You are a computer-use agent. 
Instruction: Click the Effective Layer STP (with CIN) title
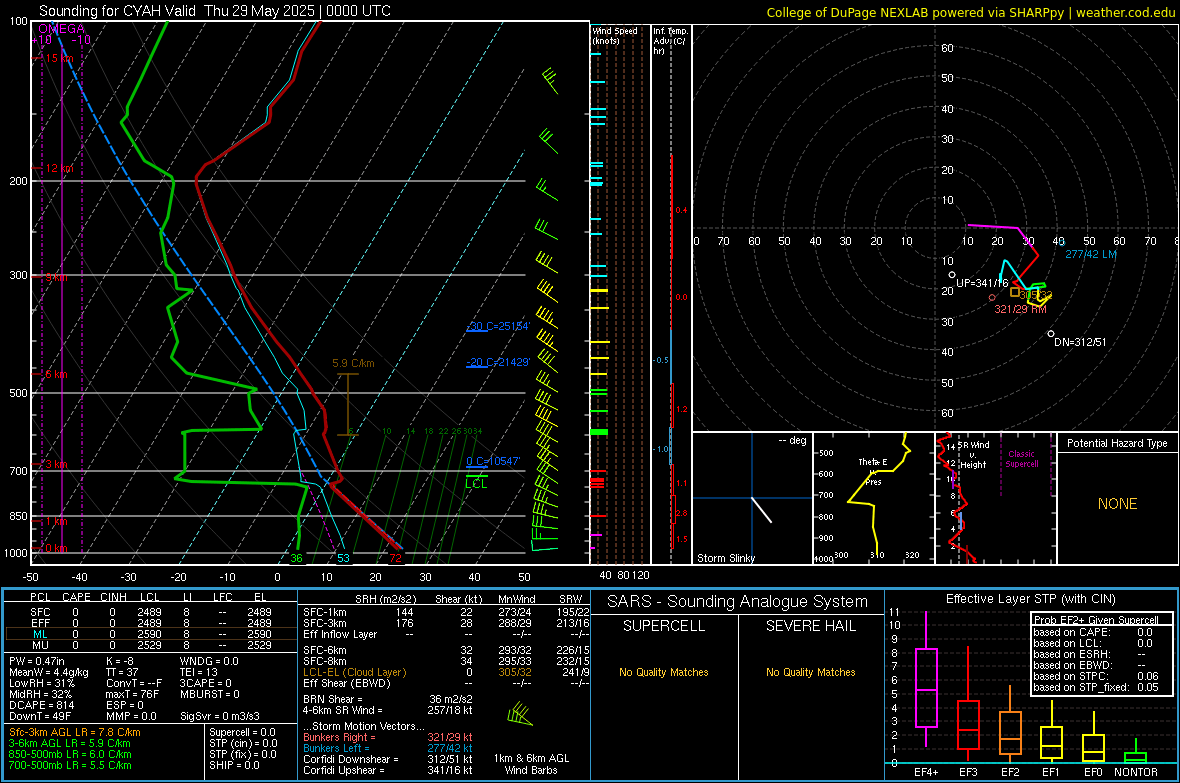1030,599
